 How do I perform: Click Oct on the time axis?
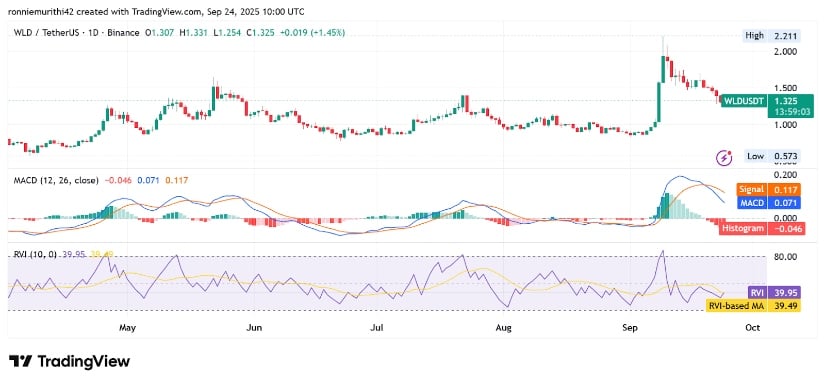[753, 328]
